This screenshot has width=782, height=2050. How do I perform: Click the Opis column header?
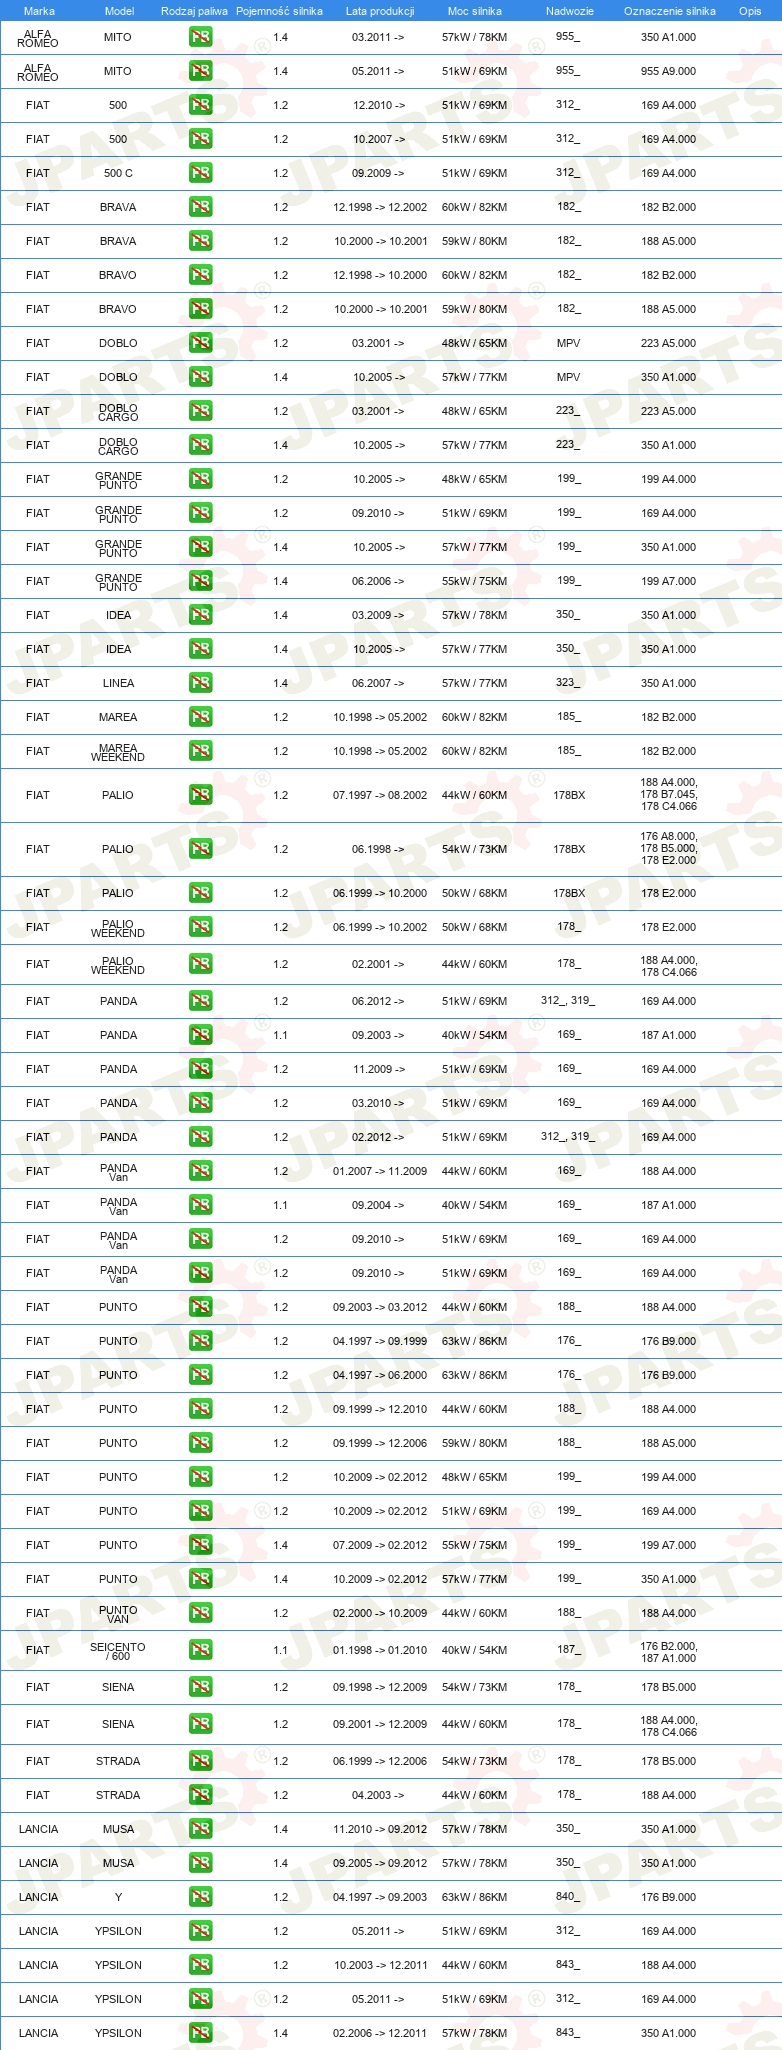point(750,11)
